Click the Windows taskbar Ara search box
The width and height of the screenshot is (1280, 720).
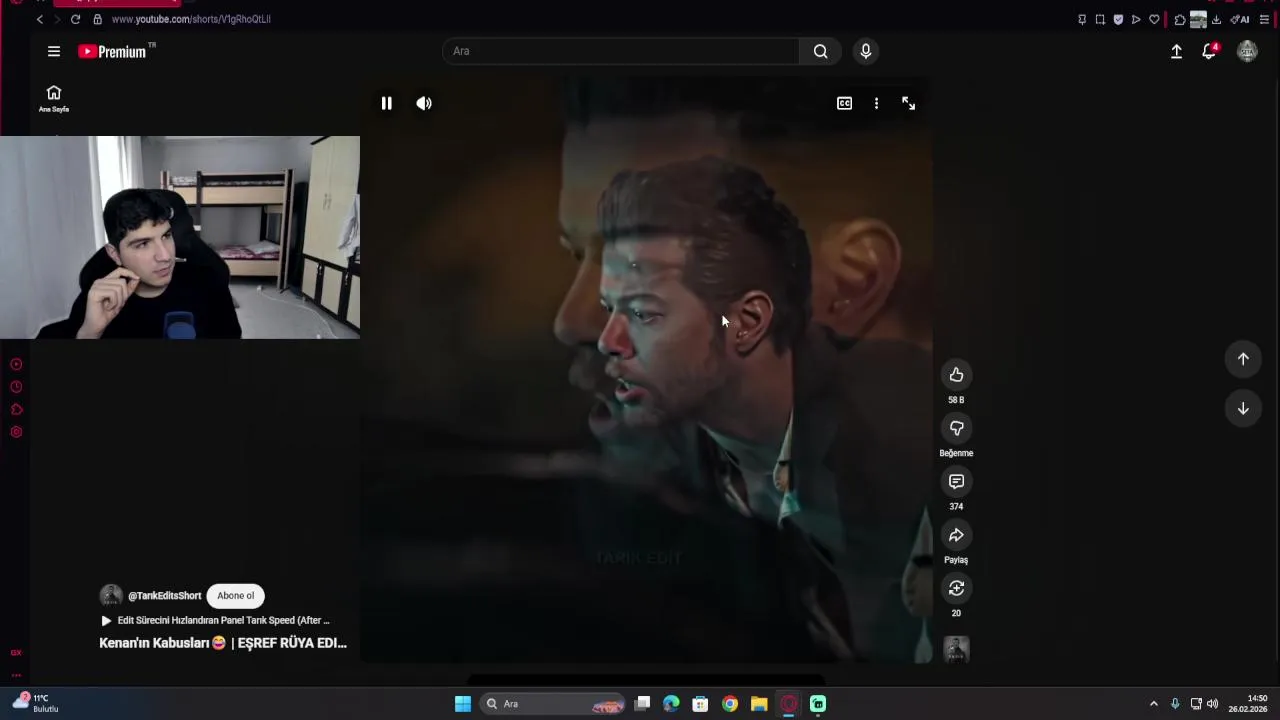coord(552,704)
